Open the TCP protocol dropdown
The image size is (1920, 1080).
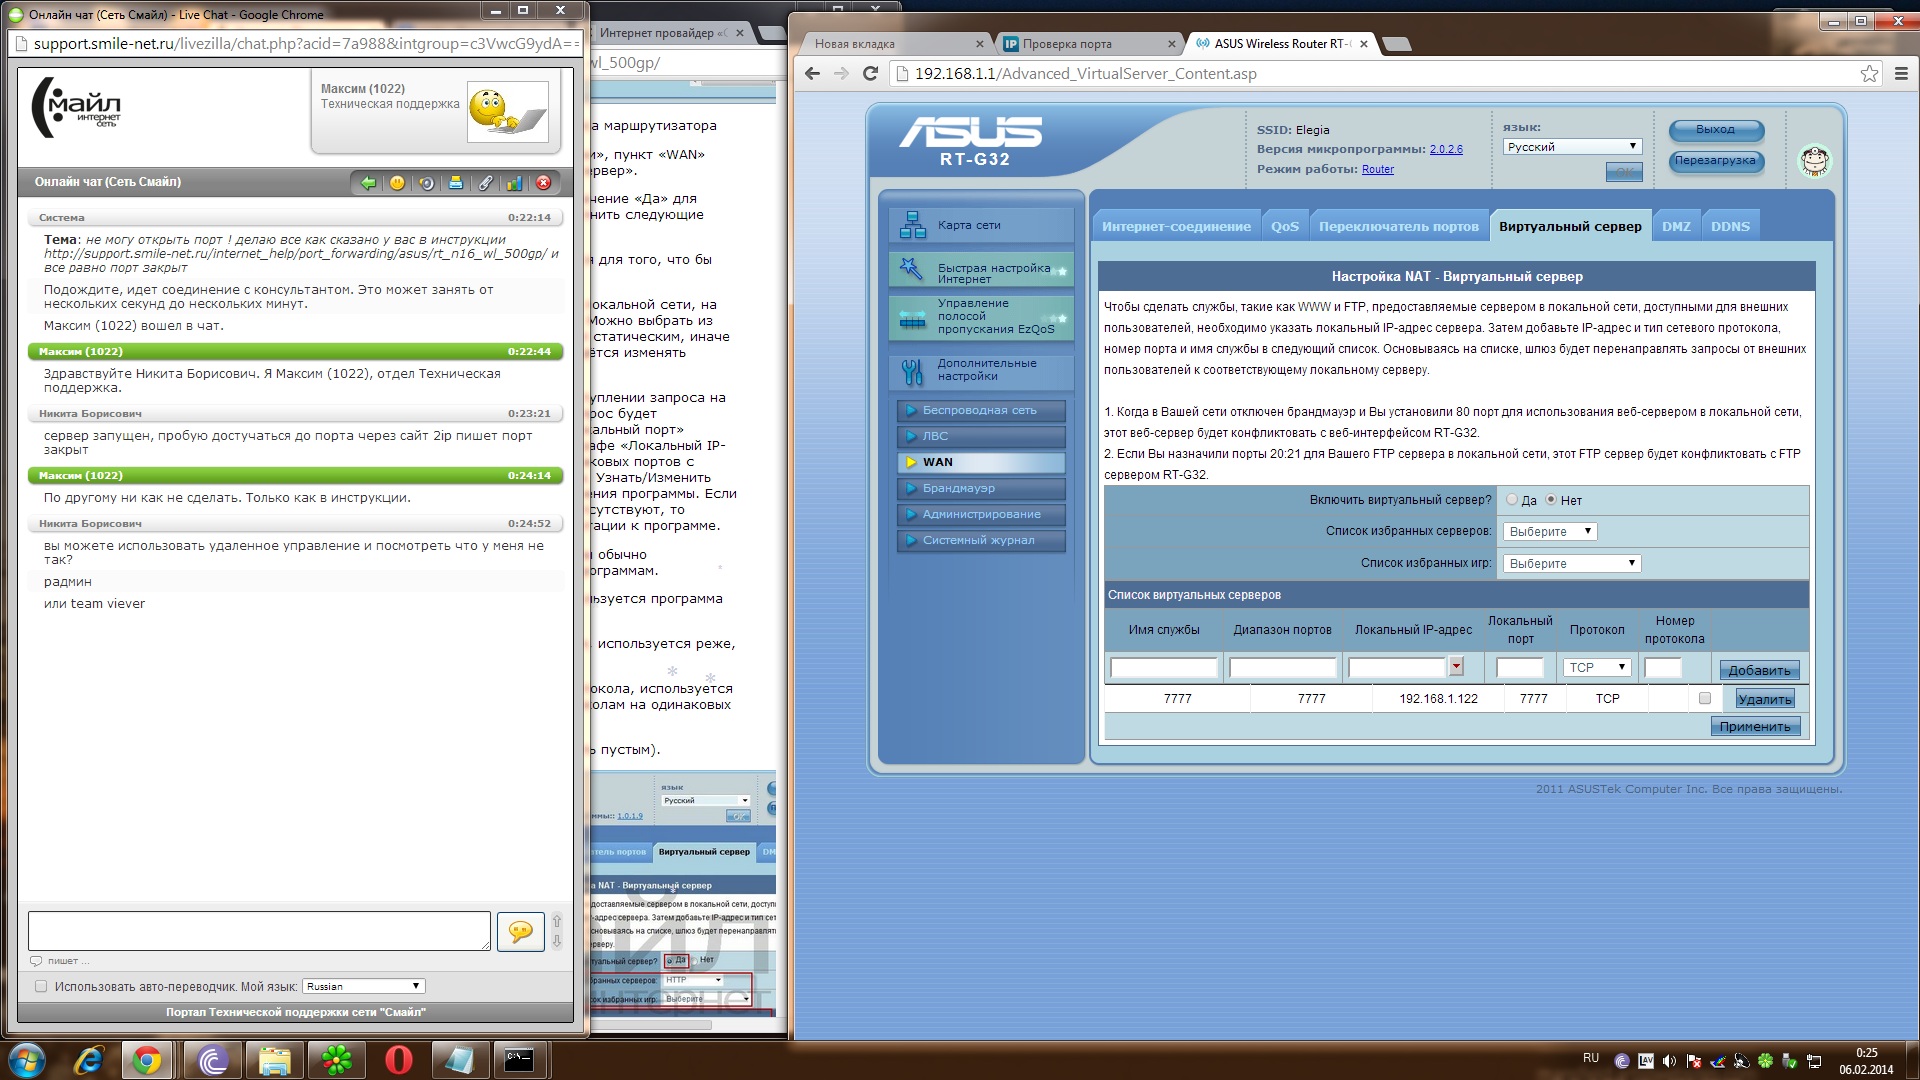pyautogui.click(x=1597, y=668)
